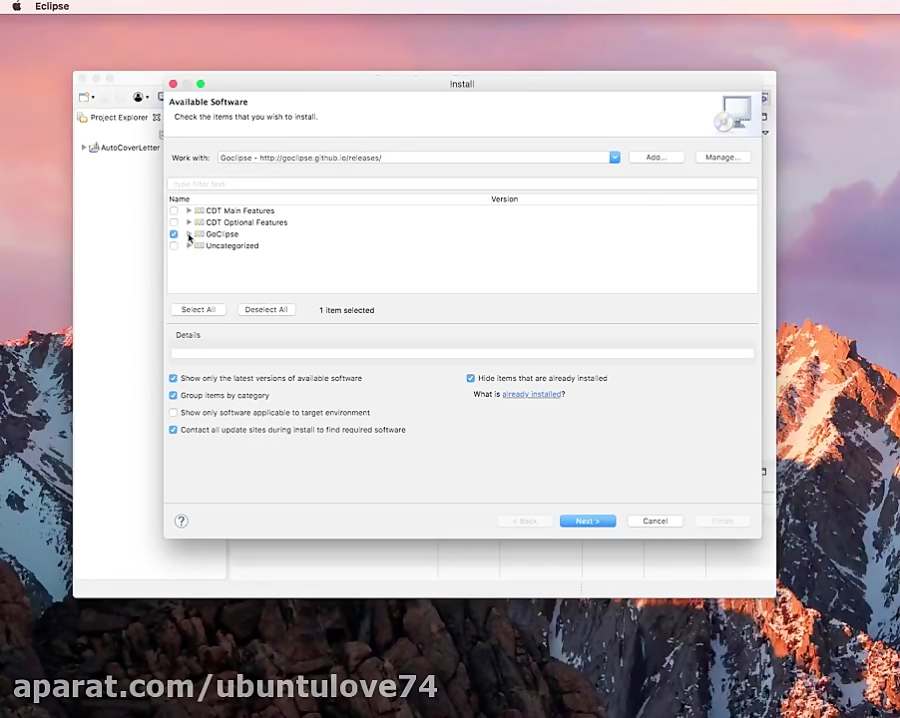Viewport: 900px width, 718px height.
Task: Enable Show only software applicable to target environment
Action: point(173,413)
